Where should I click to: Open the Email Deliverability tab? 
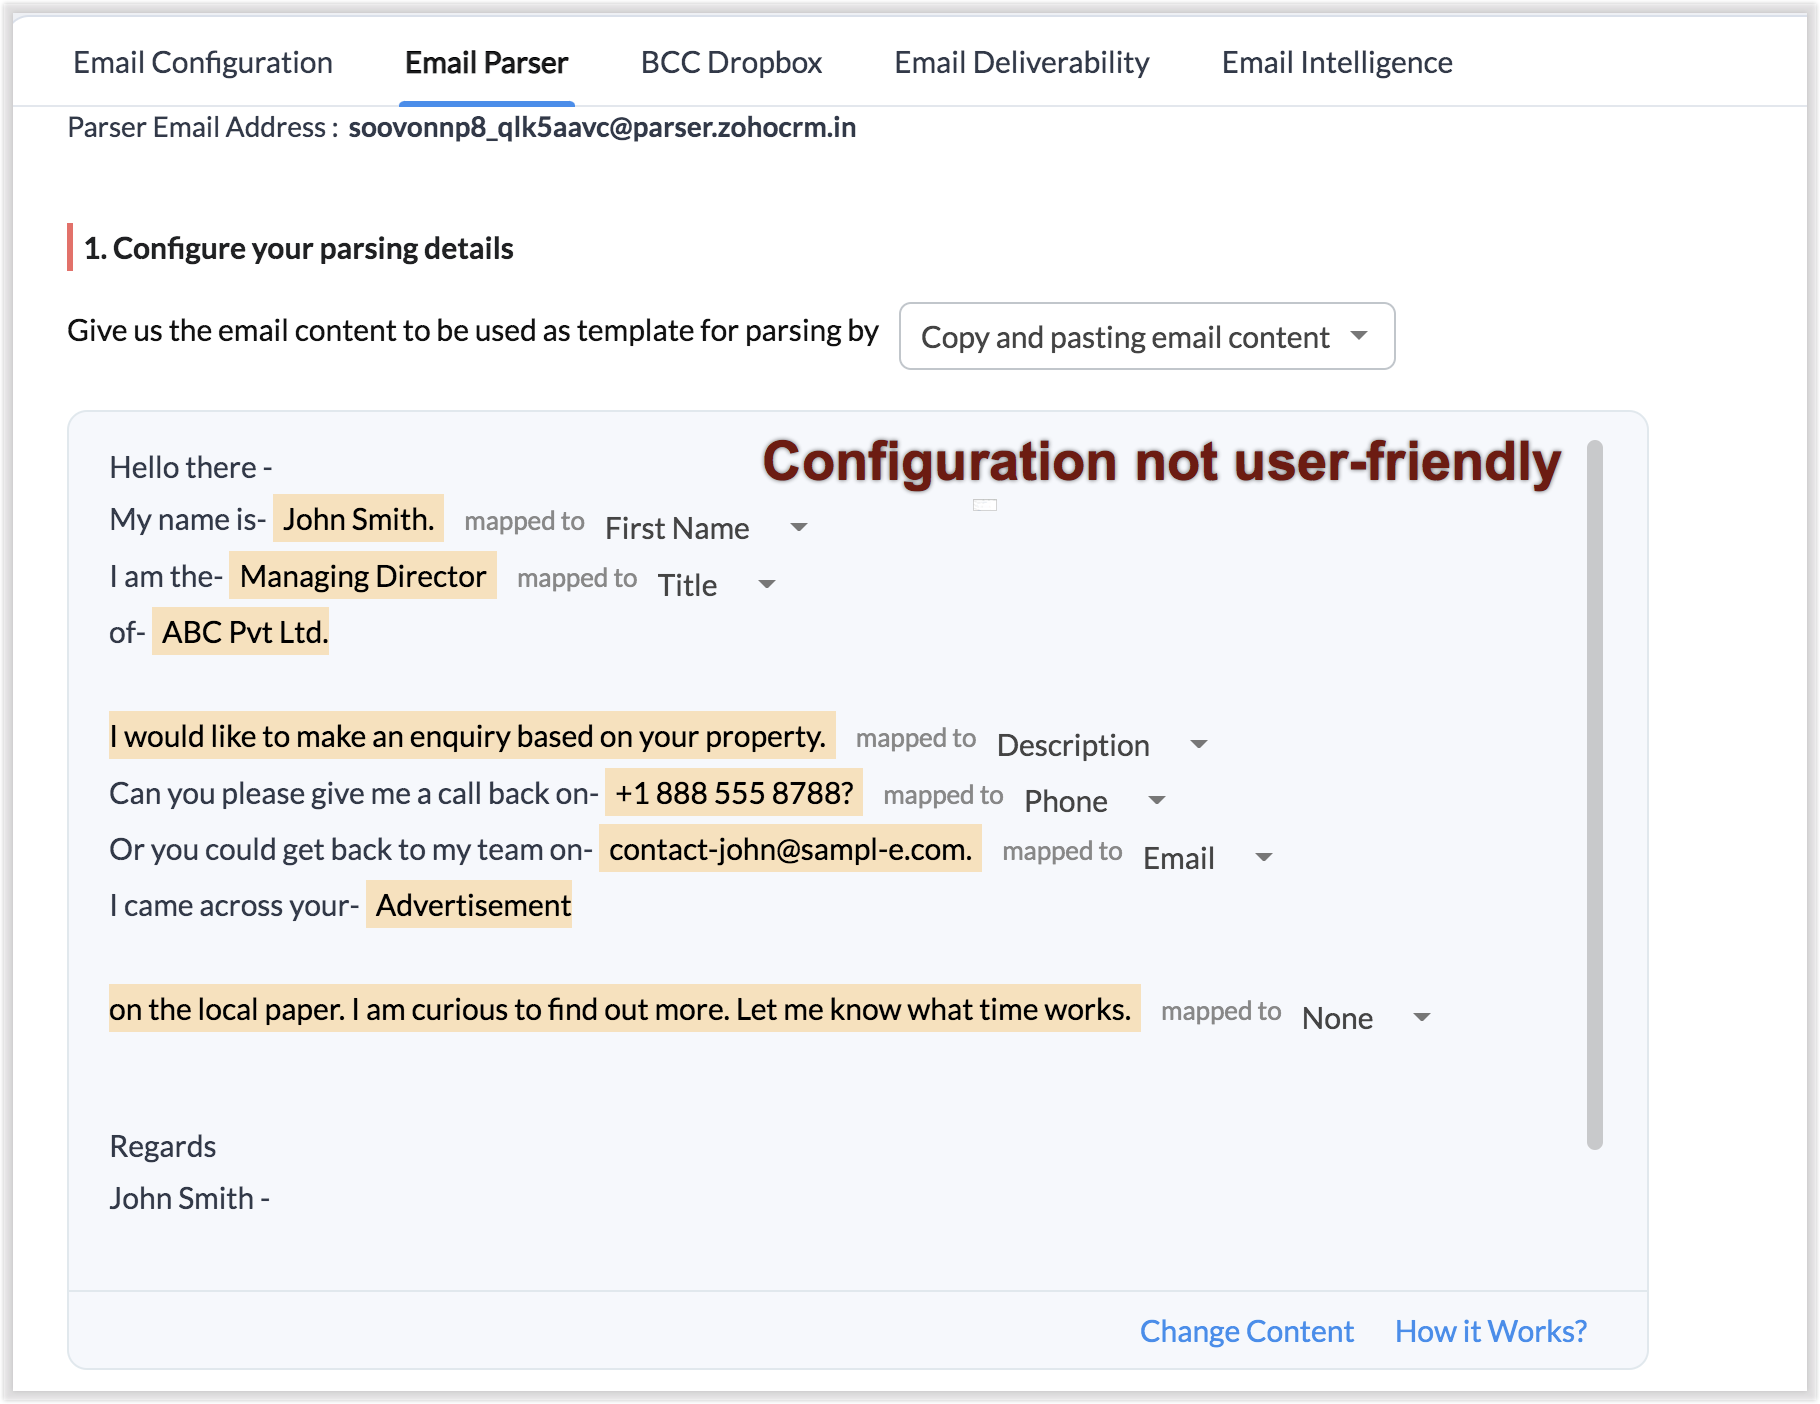pyautogui.click(x=1021, y=63)
